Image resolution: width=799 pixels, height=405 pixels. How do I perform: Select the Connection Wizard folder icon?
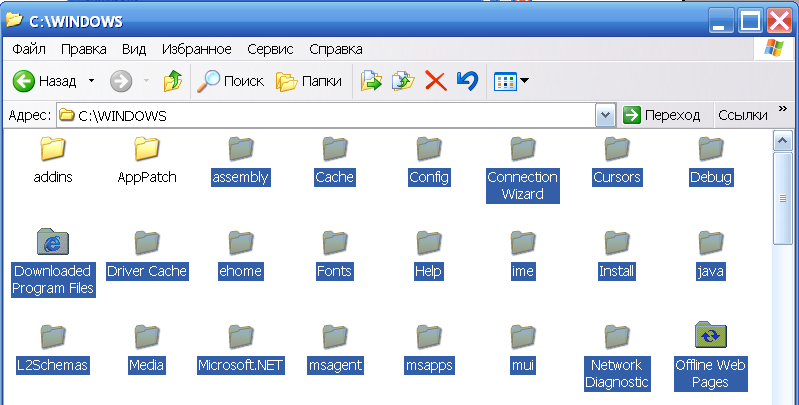coord(523,149)
